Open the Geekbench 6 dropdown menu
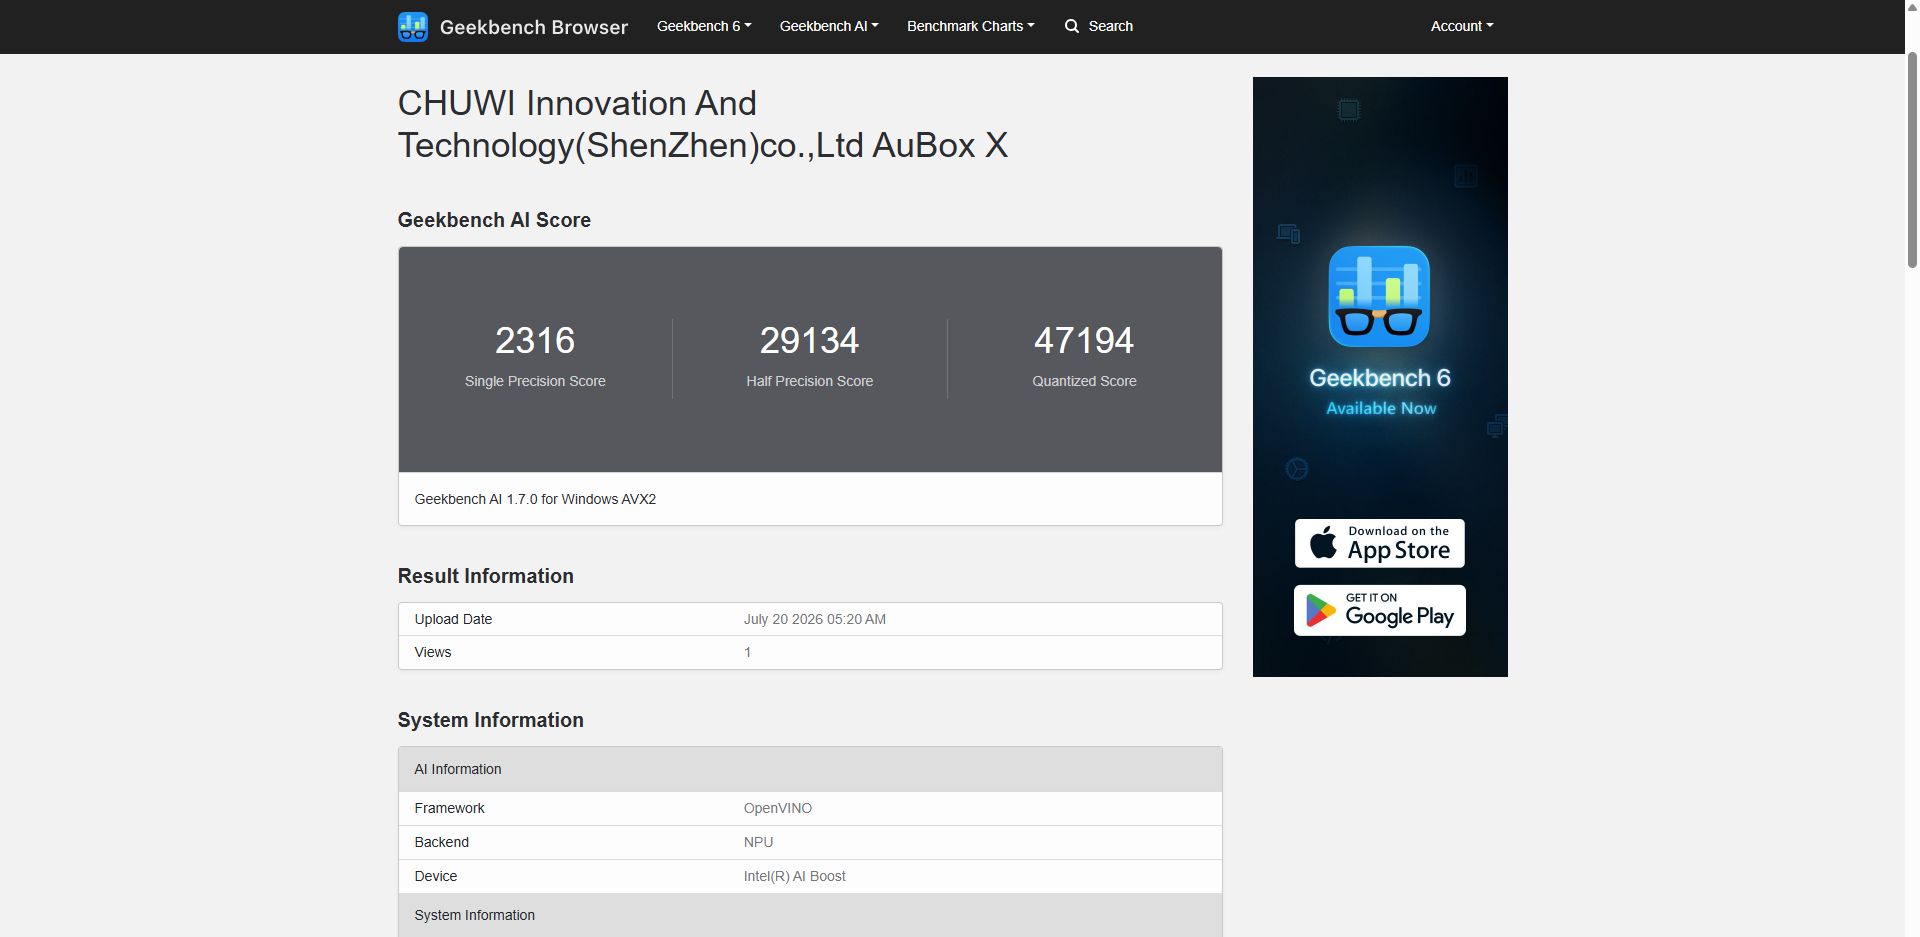Viewport: 1920px width, 937px height. click(704, 26)
